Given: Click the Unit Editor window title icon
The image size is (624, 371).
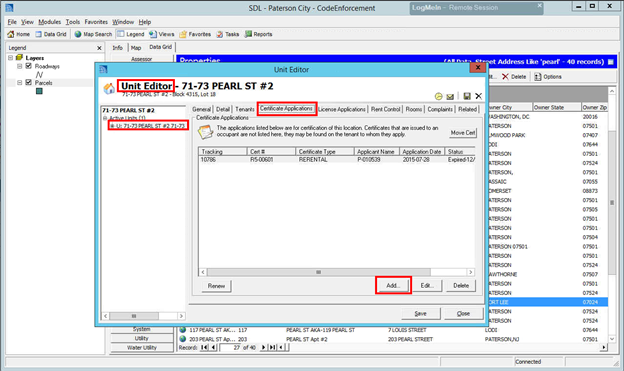Looking at the screenshot, I should pyautogui.click(x=103, y=69).
